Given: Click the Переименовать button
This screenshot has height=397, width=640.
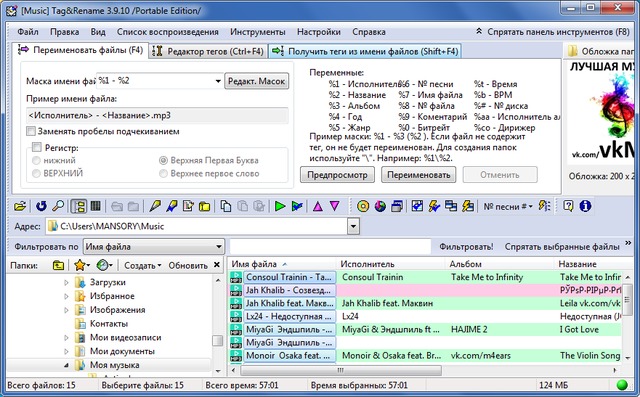Looking at the screenshot, I should [x=418, y=175].
